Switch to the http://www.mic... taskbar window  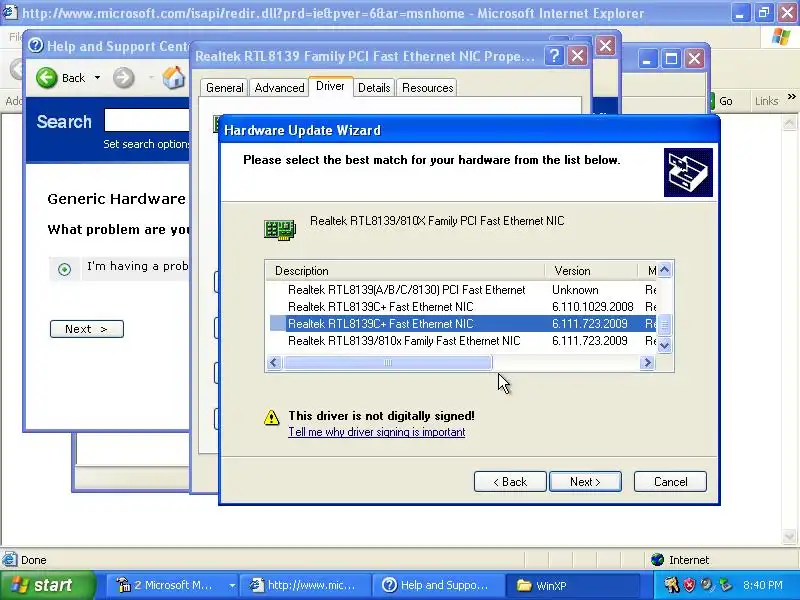click(305, 585)
